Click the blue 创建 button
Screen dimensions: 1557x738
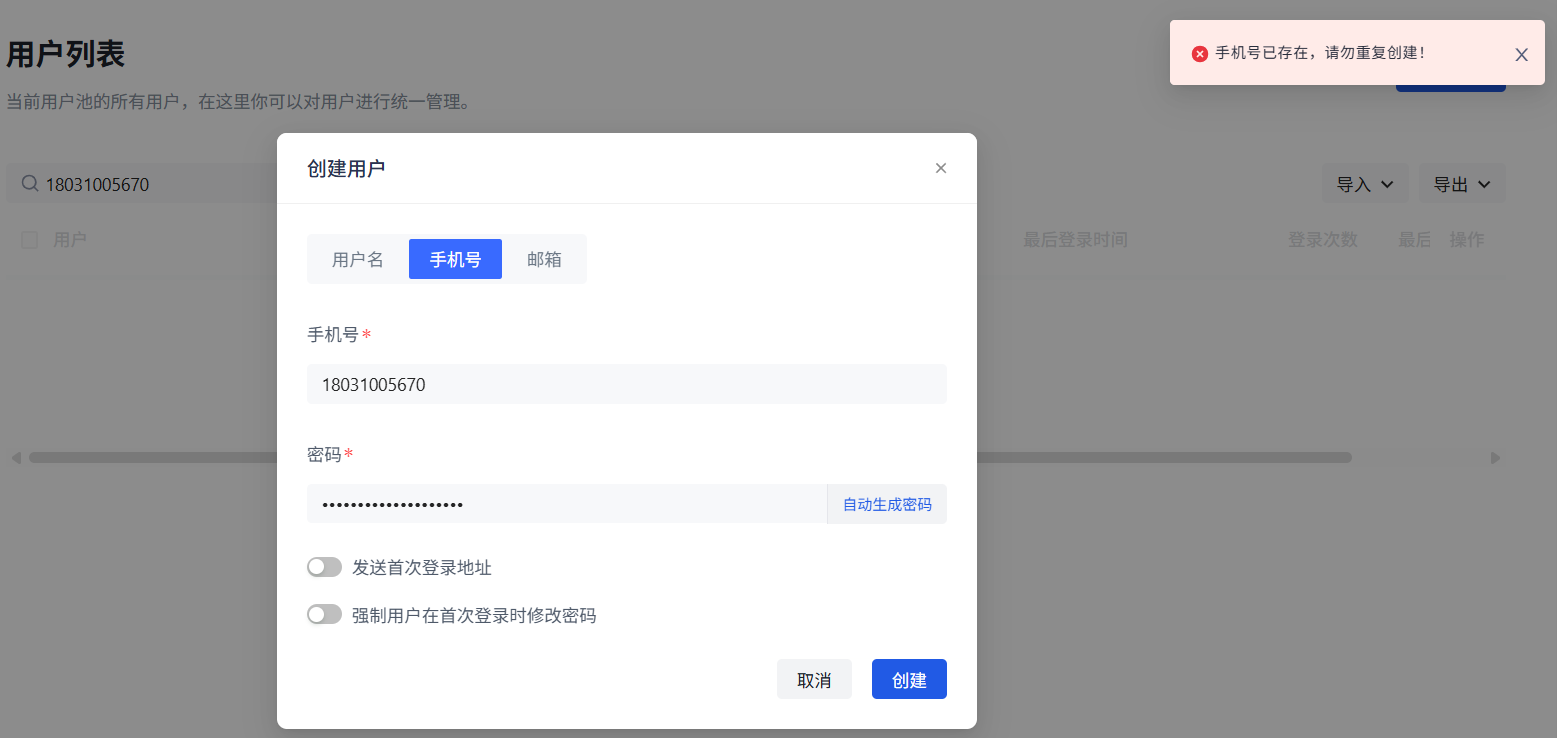click(x=908, y=680)
